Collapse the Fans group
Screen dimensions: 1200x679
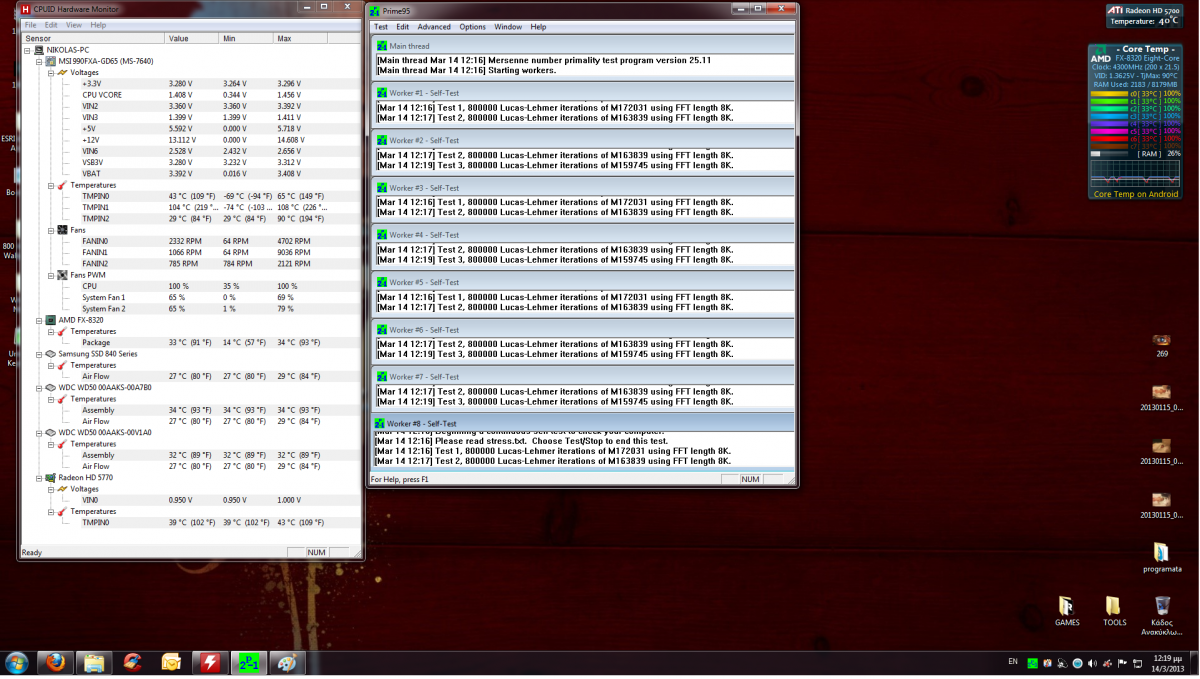tap(51, 230)
